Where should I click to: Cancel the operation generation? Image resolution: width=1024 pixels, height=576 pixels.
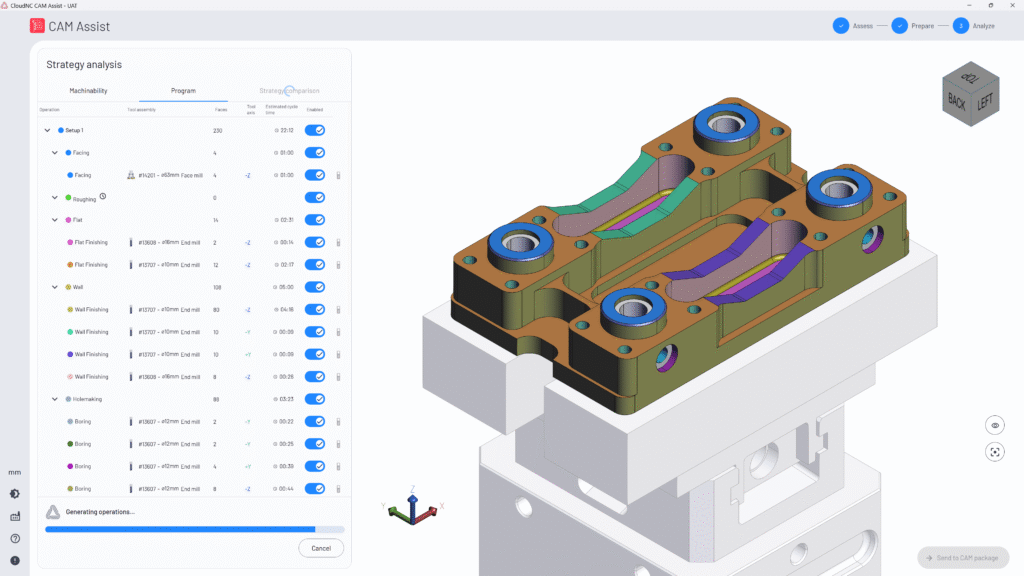321,548
